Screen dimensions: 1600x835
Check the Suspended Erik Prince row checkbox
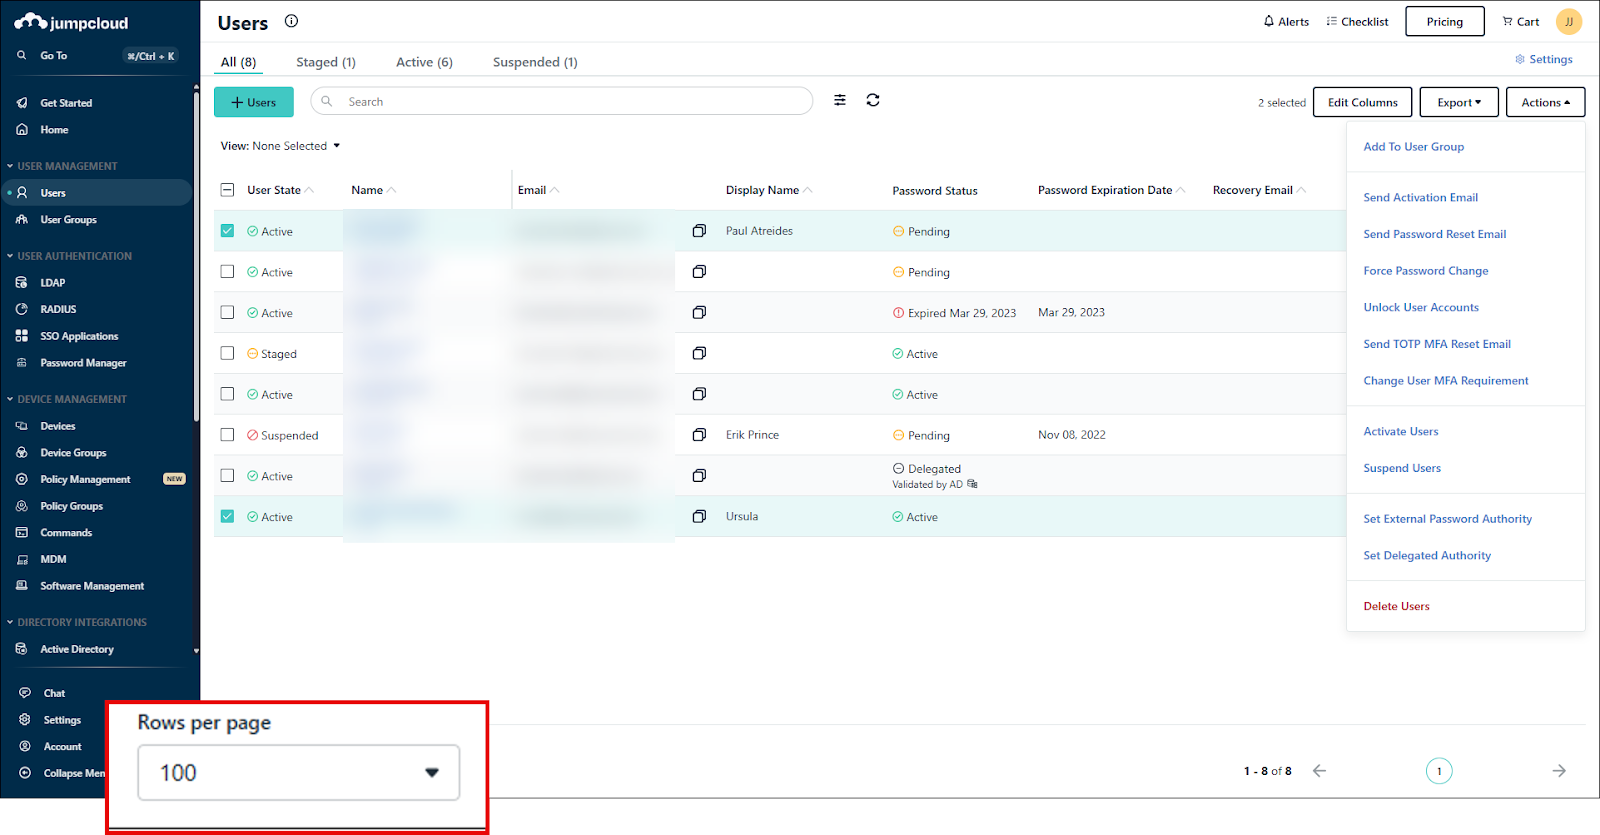[x=227, y=435]
